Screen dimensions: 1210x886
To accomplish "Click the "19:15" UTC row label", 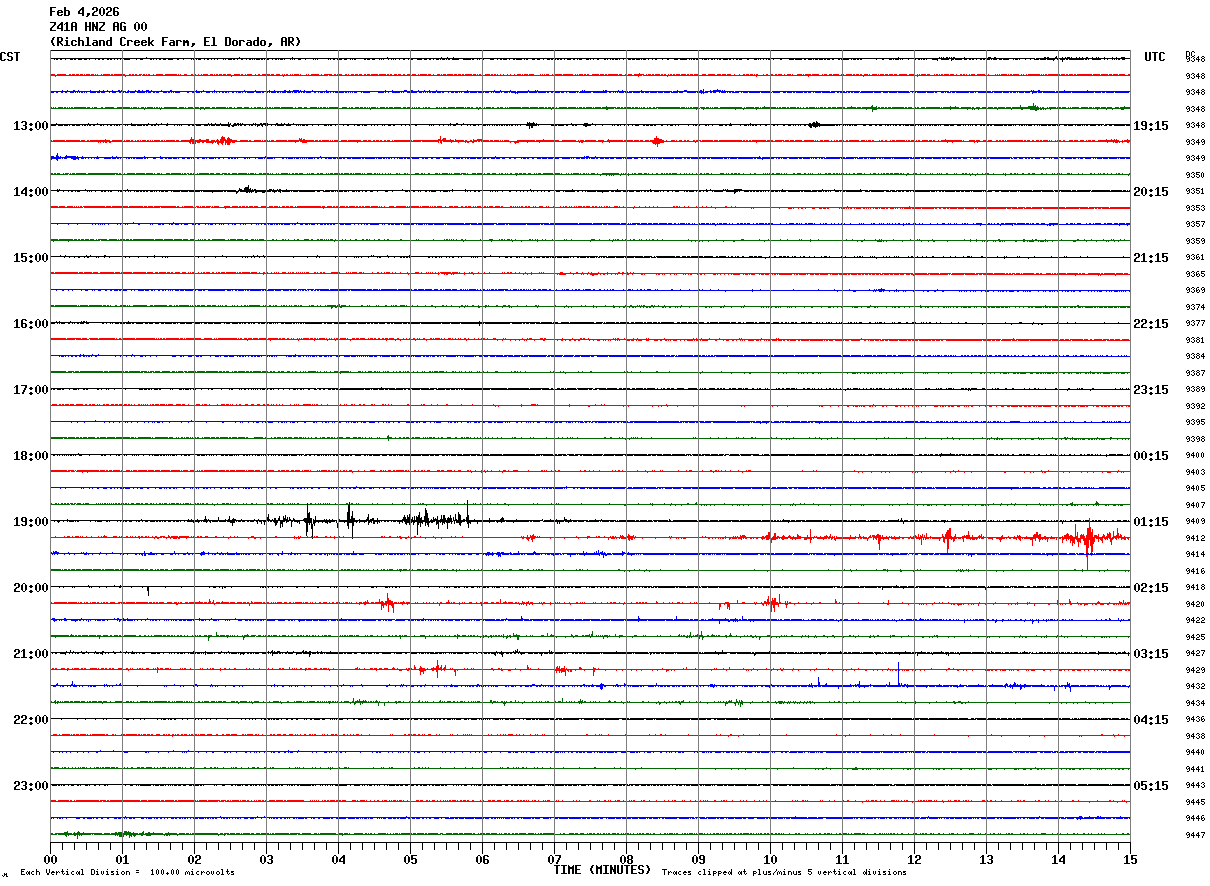I will 1151,126.
